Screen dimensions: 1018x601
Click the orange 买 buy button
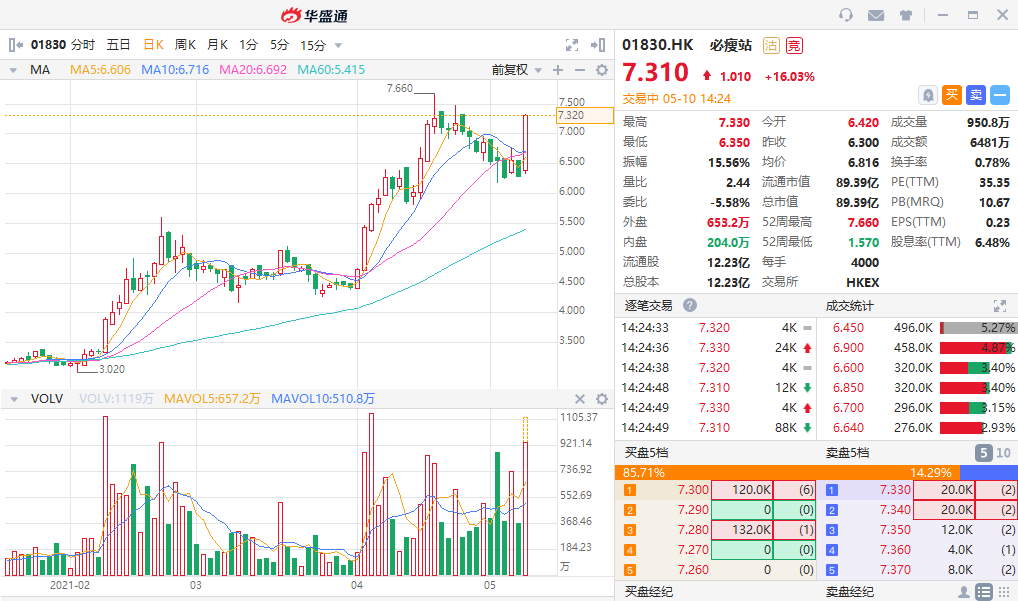[x=952, y=95]
